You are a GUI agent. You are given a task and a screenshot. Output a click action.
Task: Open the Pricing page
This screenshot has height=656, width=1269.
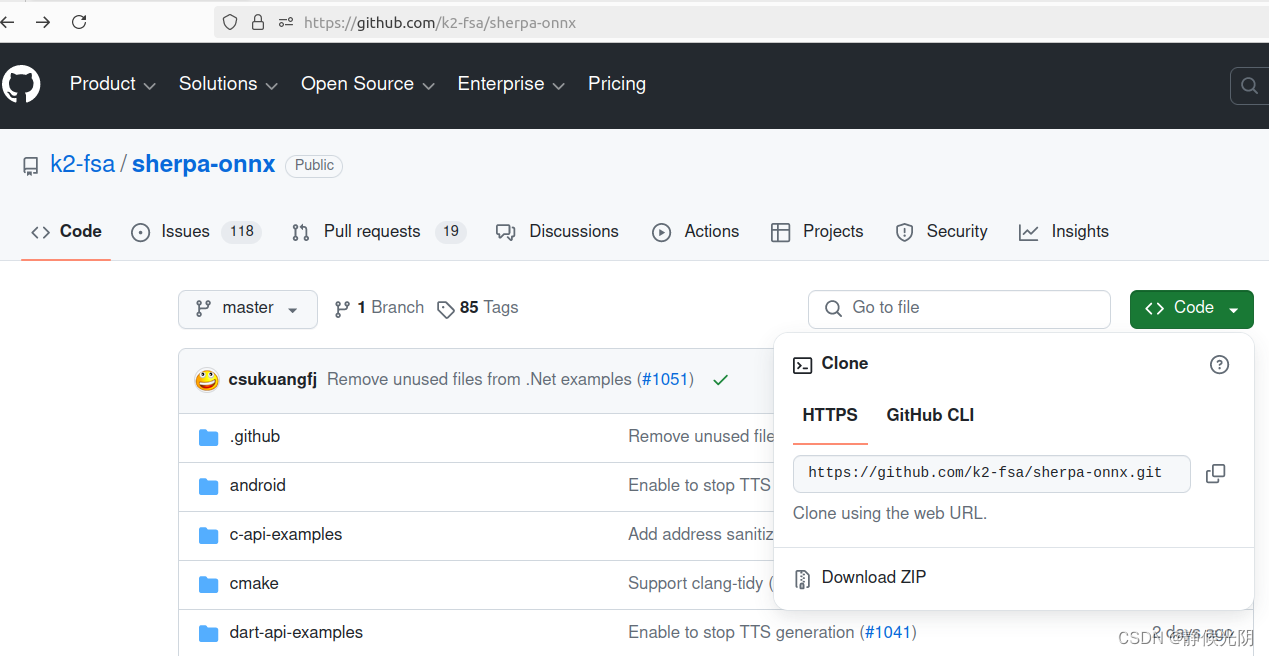[617, 84]
